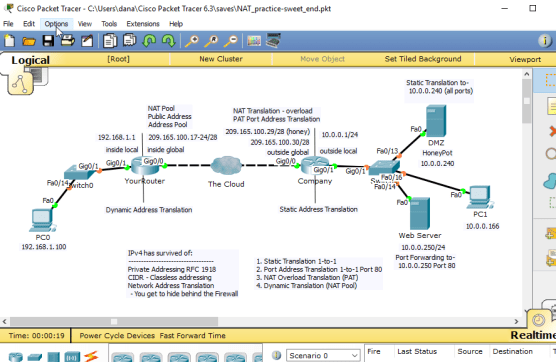The width and height of the screenshot is (556, 362).
Task: Open the Drawing Palette icon
Action: 254,41
